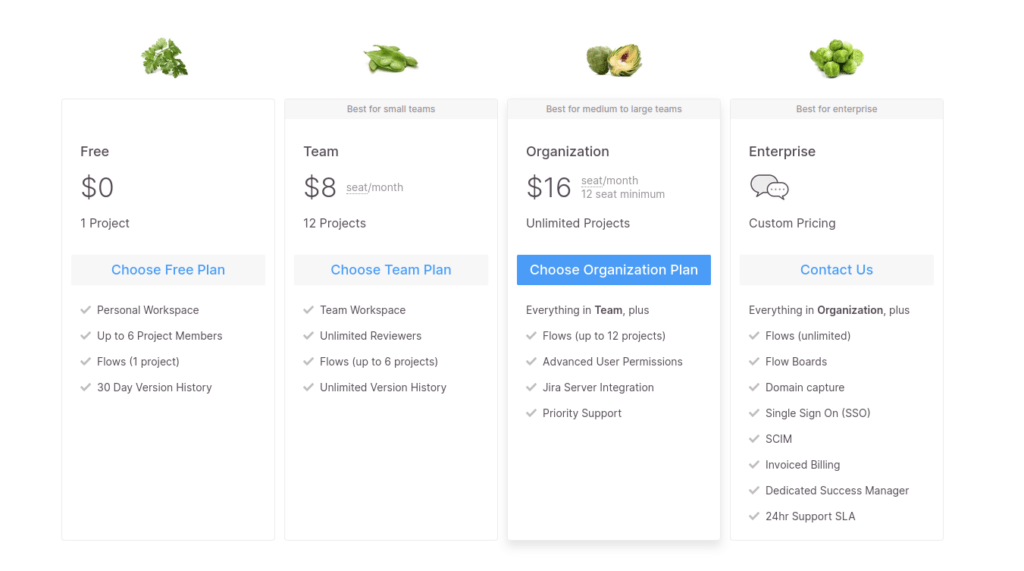The height and width of the screenshot is (571, 1024).
Task: Click the edamame pea pods icon
Action: (391, 59)
